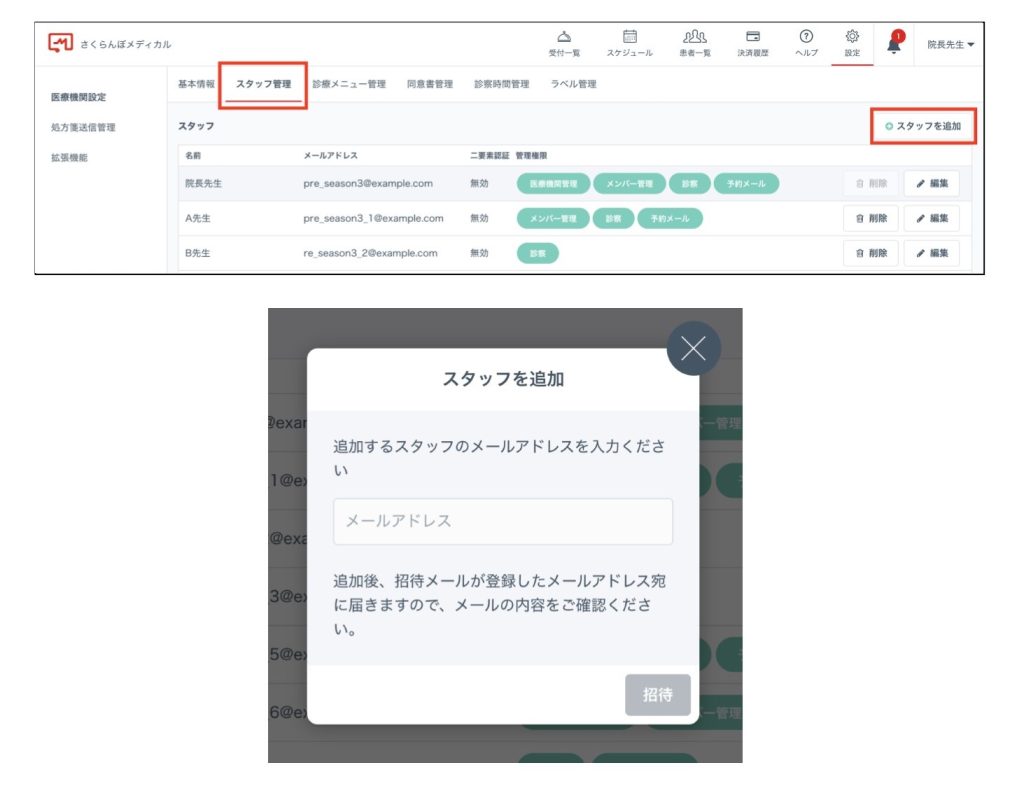This screenshot has width=1024, height=791.
Task: Switch to the スタッフ管理 tab
Action: point(263,84)
